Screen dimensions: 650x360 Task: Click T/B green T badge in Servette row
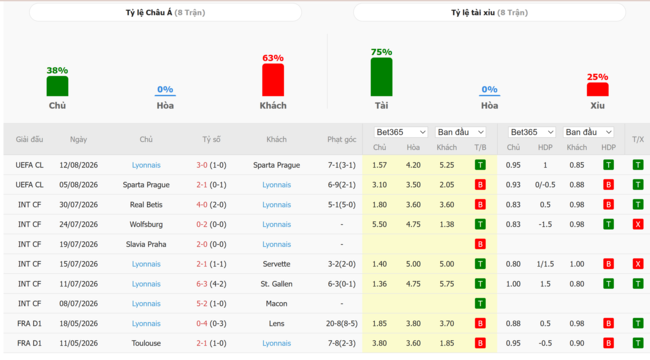pyautogui.click(x=480, y=264)
